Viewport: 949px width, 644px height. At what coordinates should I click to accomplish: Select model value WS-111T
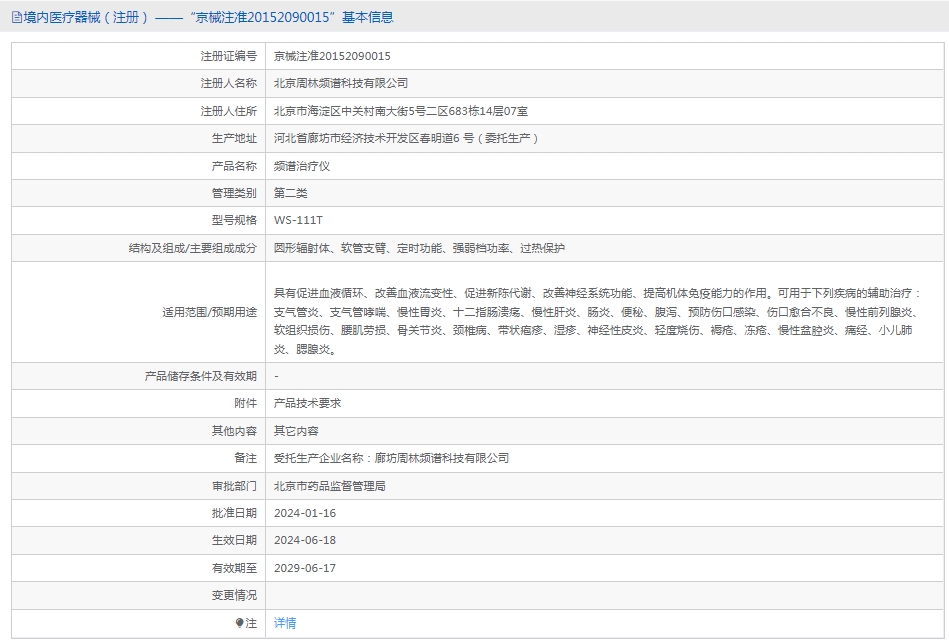click(298, 220)
